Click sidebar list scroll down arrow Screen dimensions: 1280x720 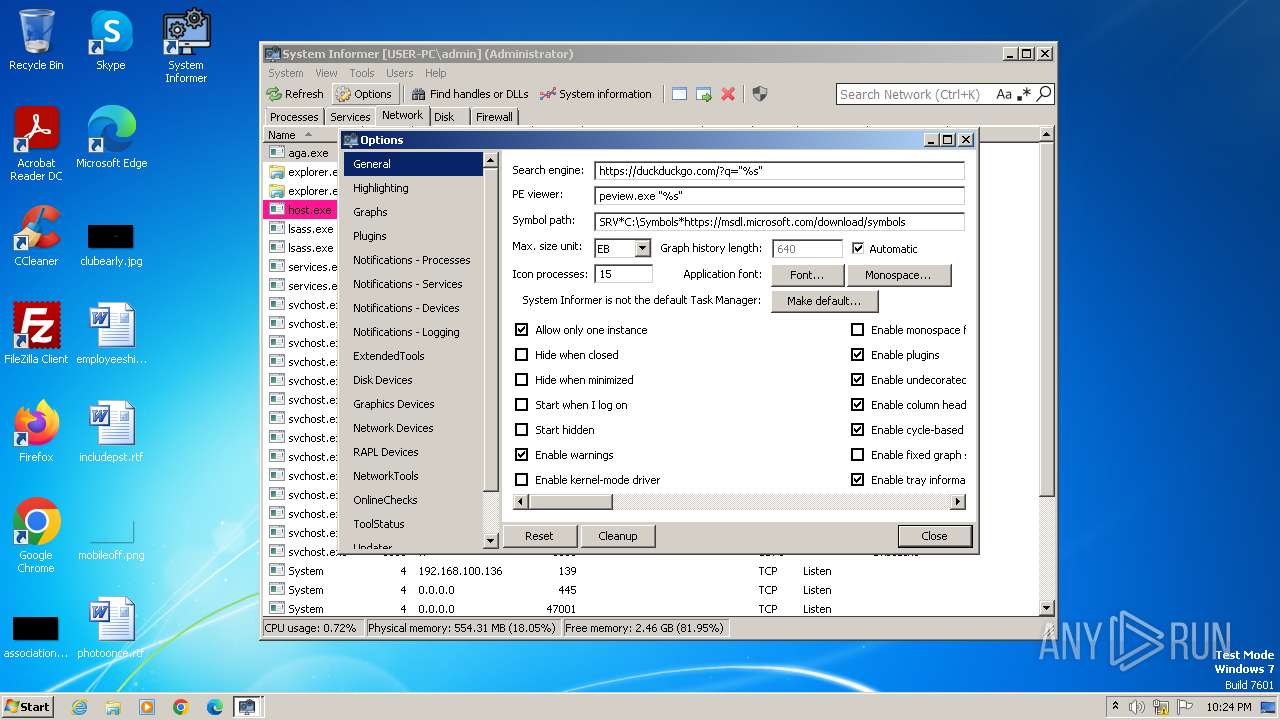[x=490, y=540]
